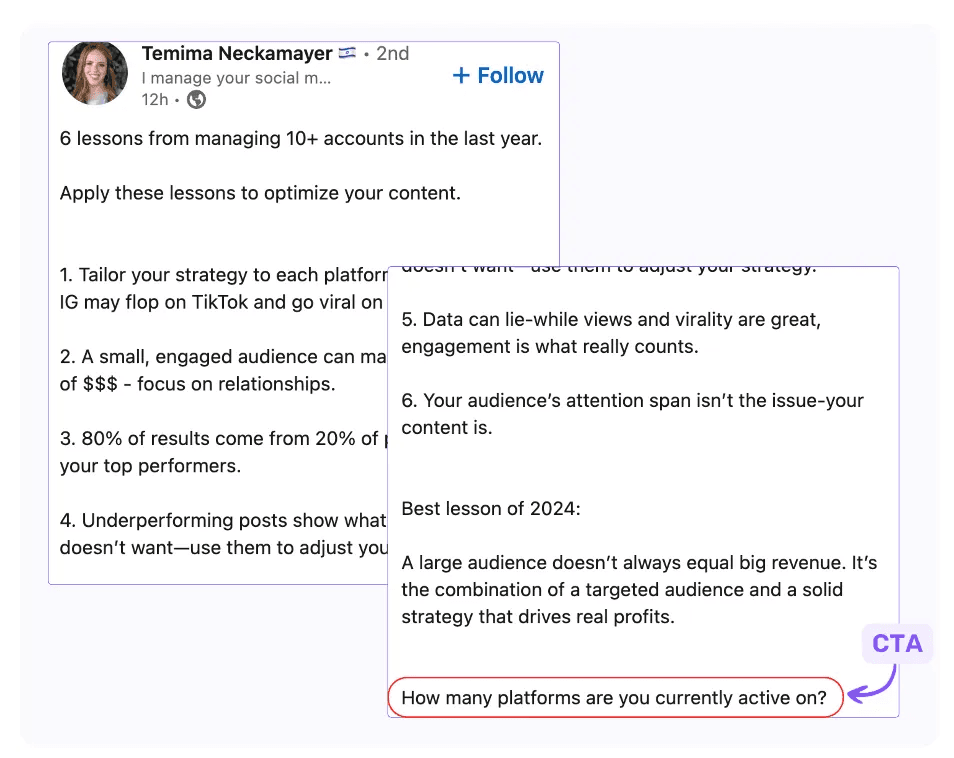Image resolution: width=954 pixels, height=758 pixels.
Task: Click the purple CTA label
Action: [897, 644]
